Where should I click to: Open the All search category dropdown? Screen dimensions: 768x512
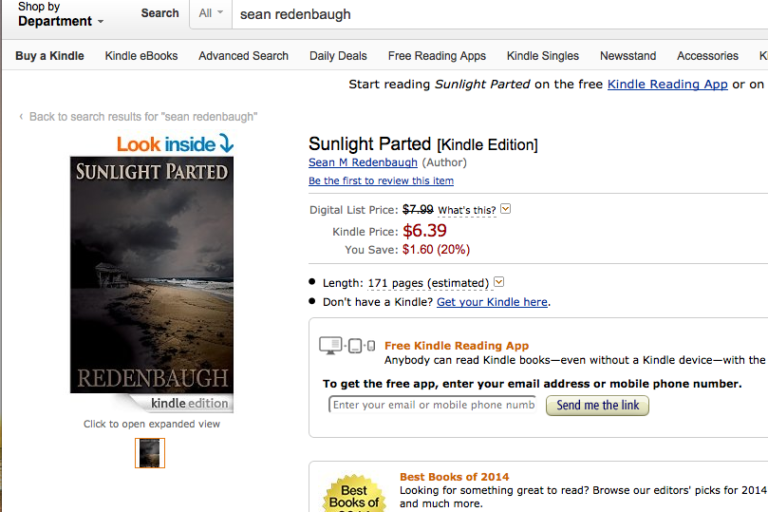[210, 14]
